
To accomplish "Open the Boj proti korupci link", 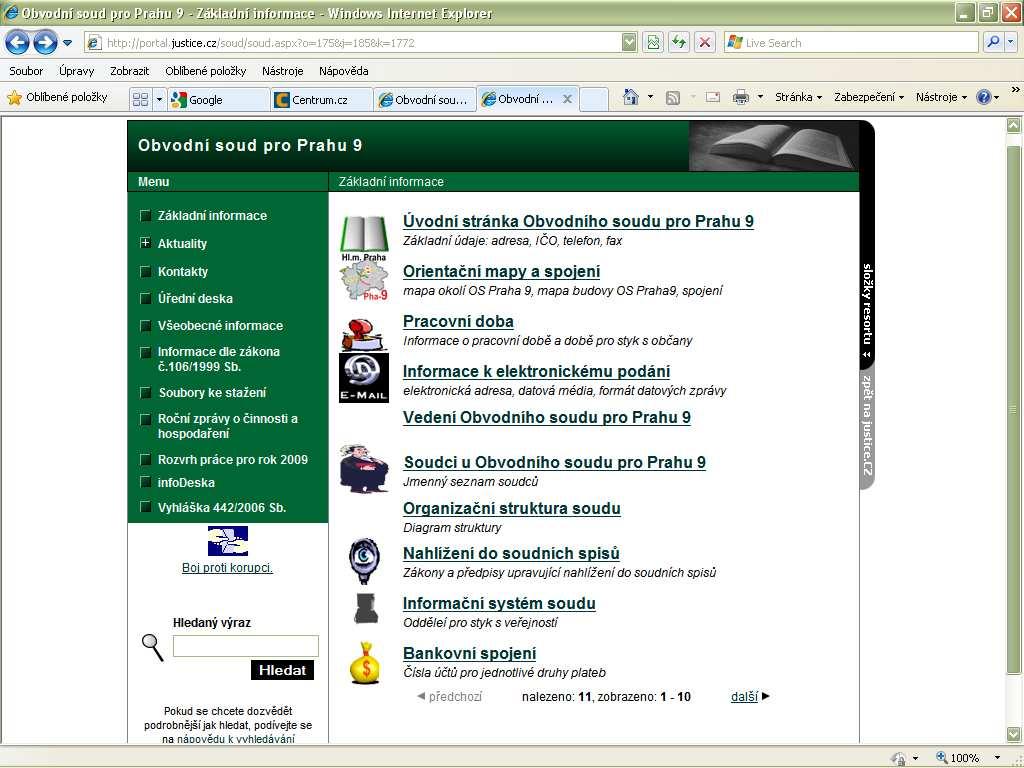I will point(227,568).
